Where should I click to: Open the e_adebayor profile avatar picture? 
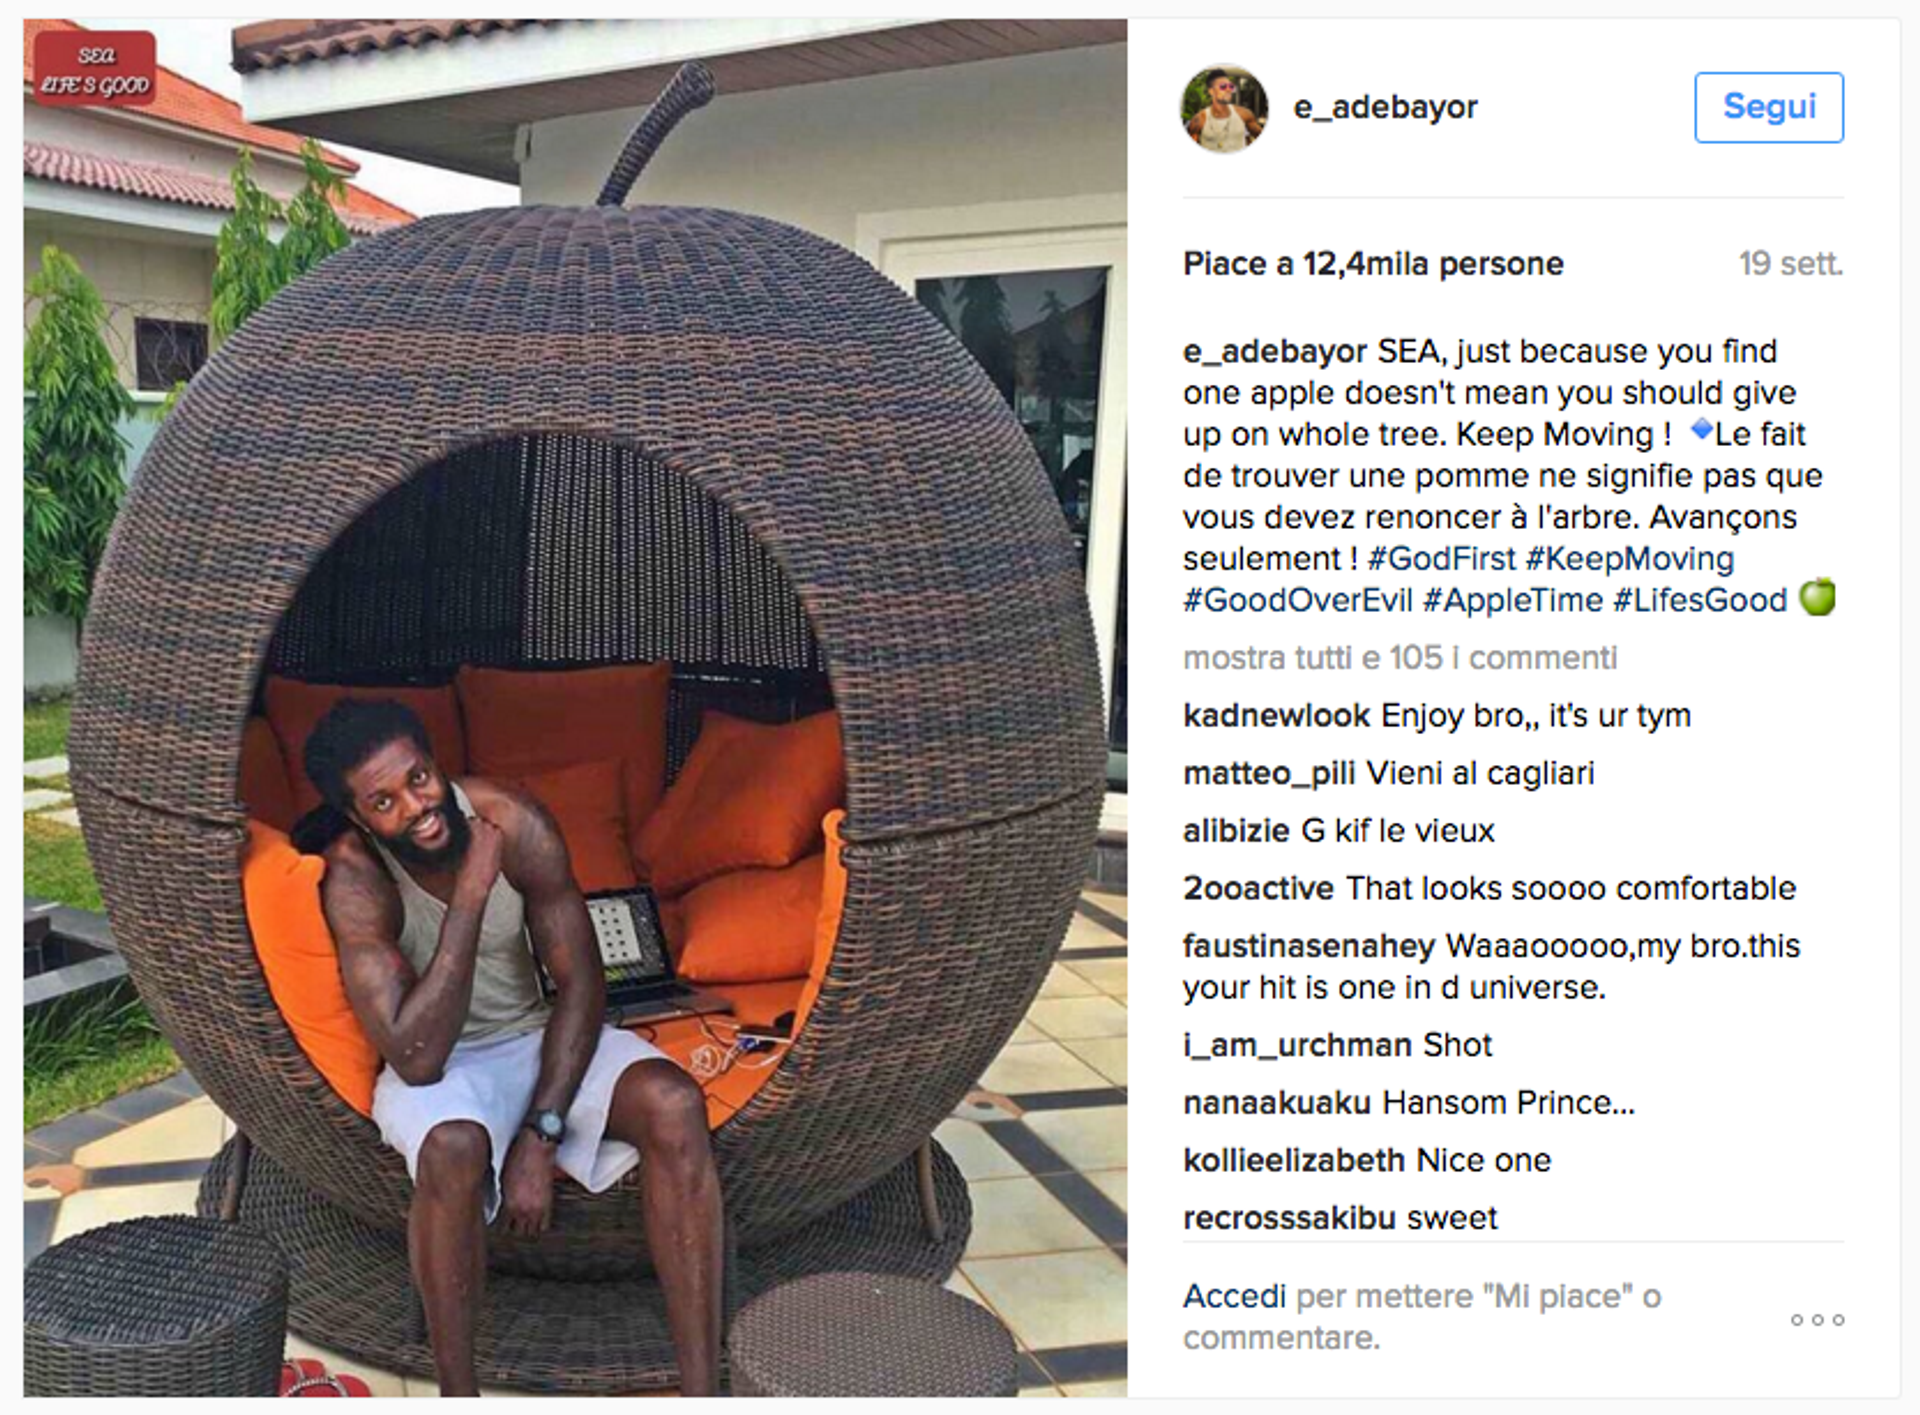tap(1224, 108)
